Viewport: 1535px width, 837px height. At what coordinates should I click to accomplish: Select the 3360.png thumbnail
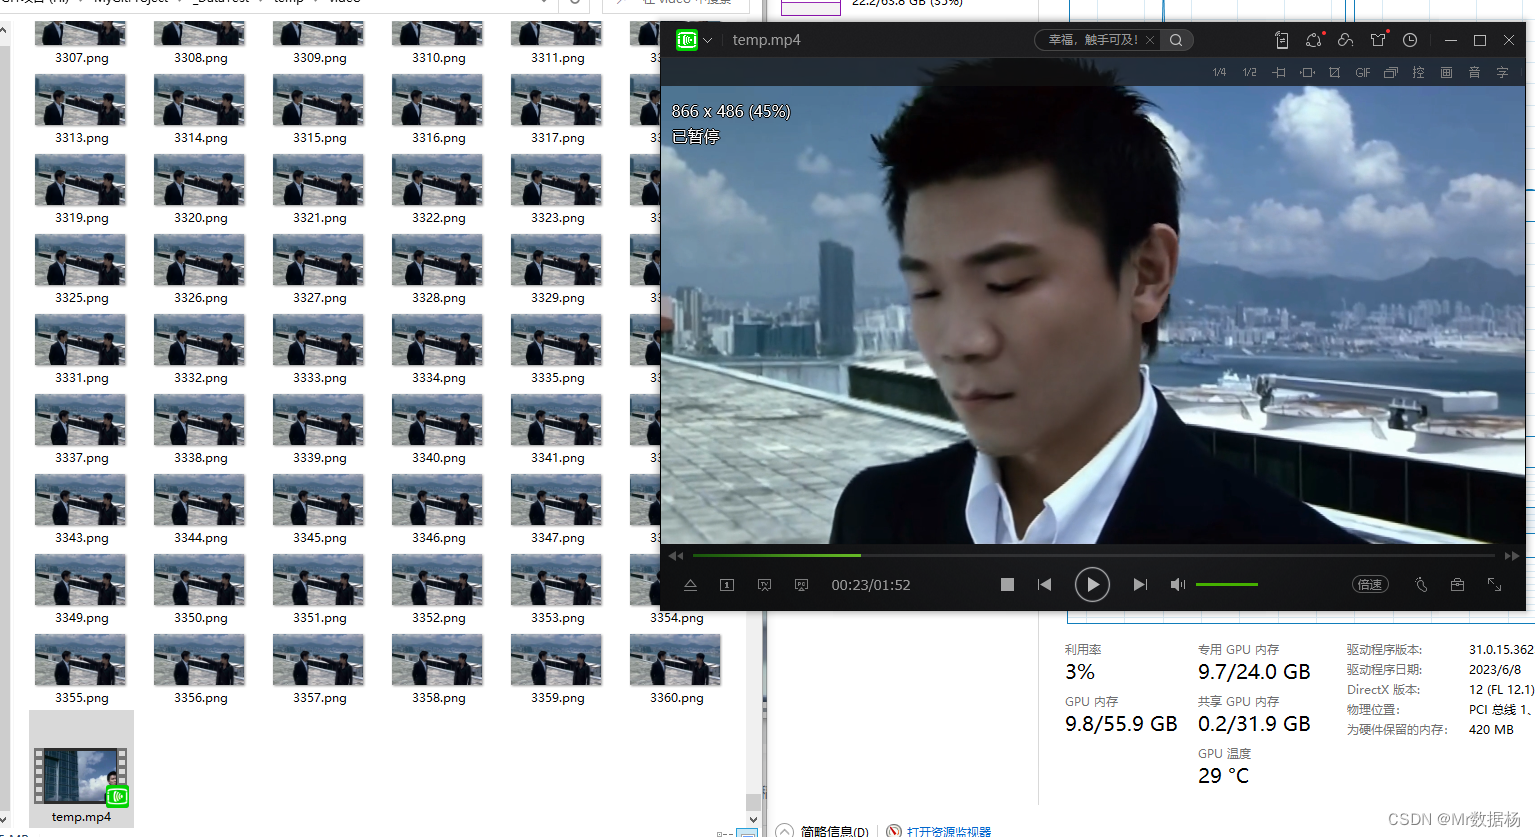pyautogui.click(x=676, y=660)
